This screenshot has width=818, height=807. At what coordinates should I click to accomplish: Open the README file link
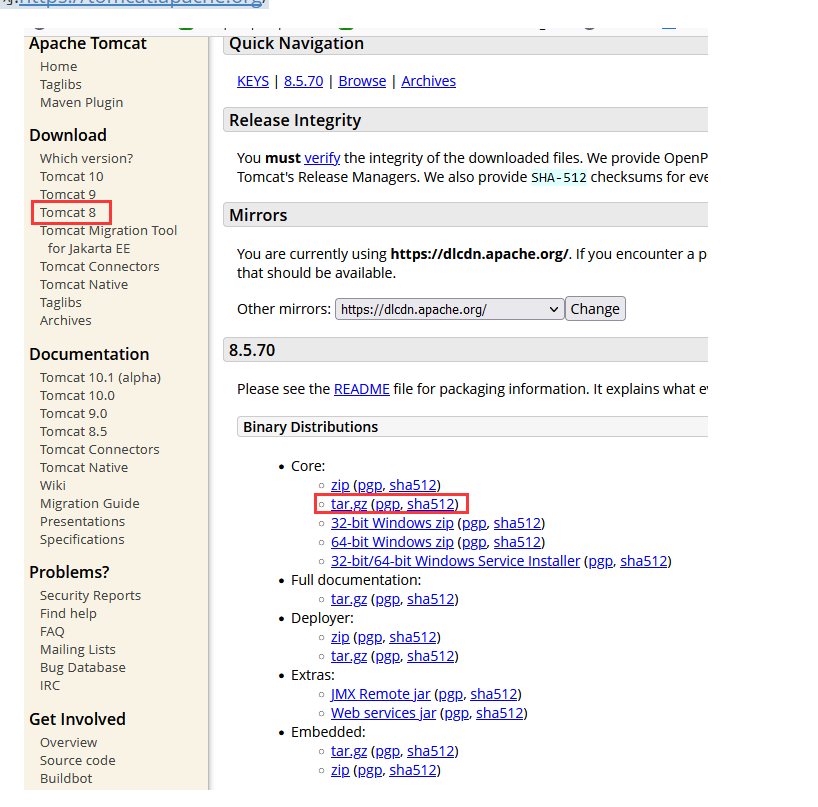click(362, 389)
